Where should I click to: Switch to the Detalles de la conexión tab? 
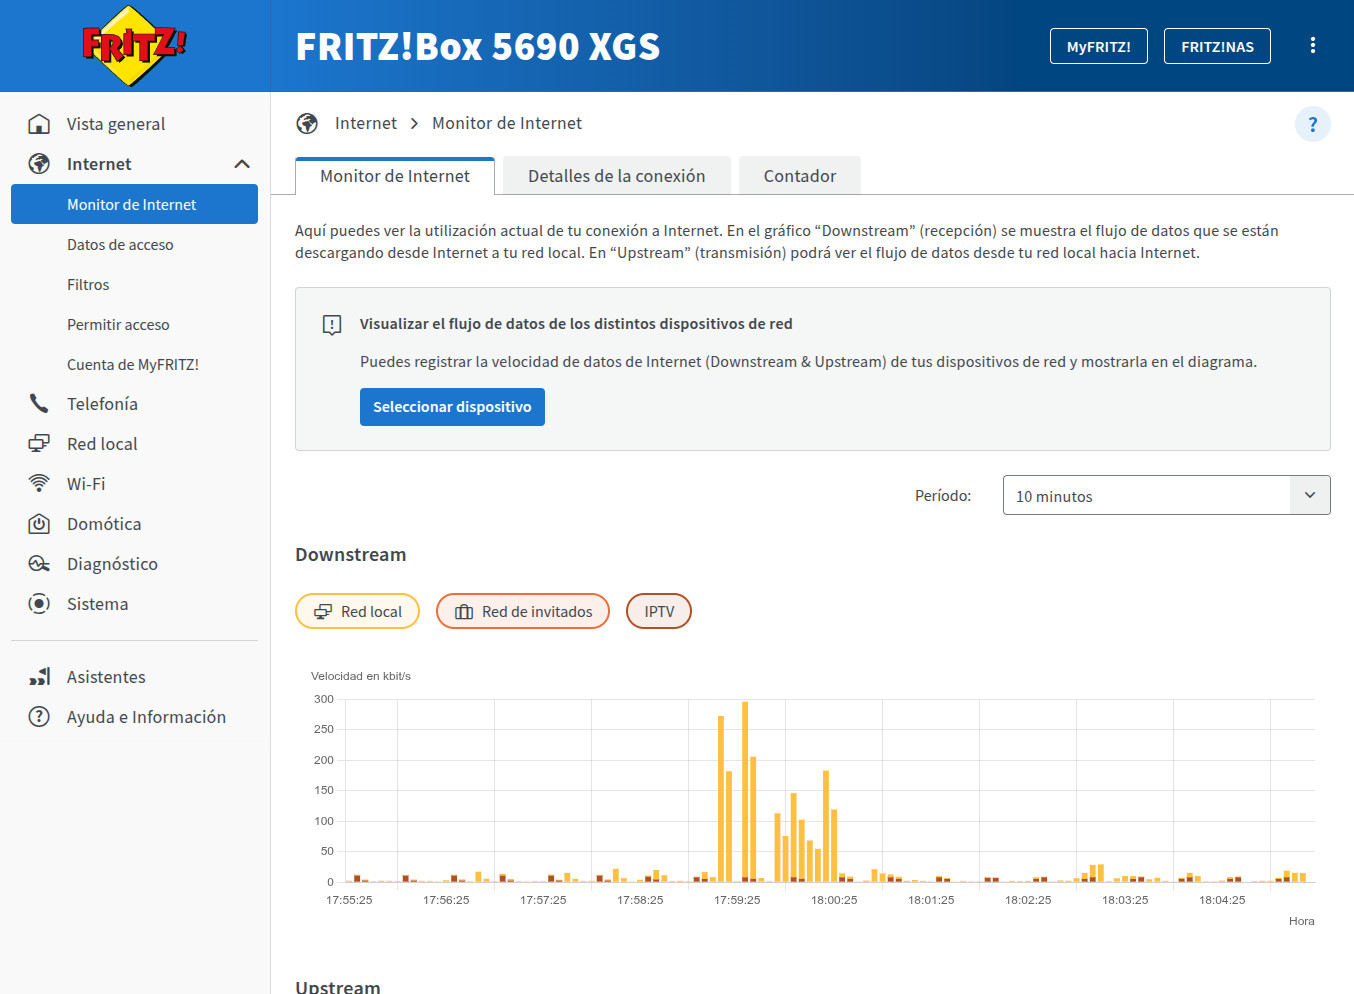(617, 176)
